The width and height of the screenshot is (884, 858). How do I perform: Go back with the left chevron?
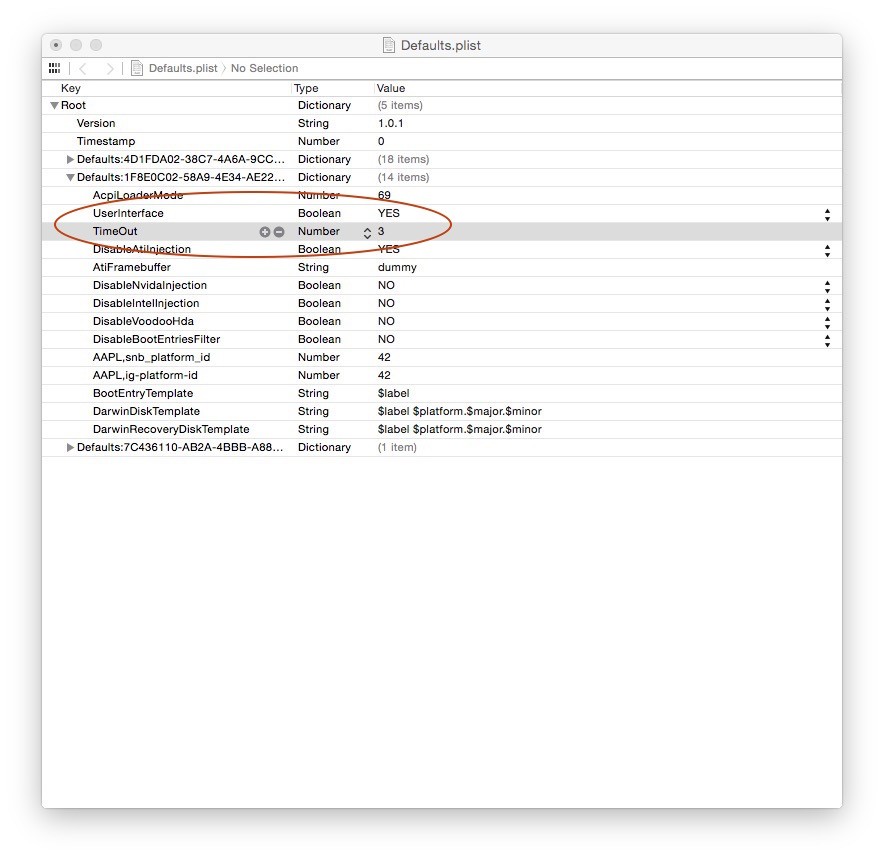coord(83,68)
